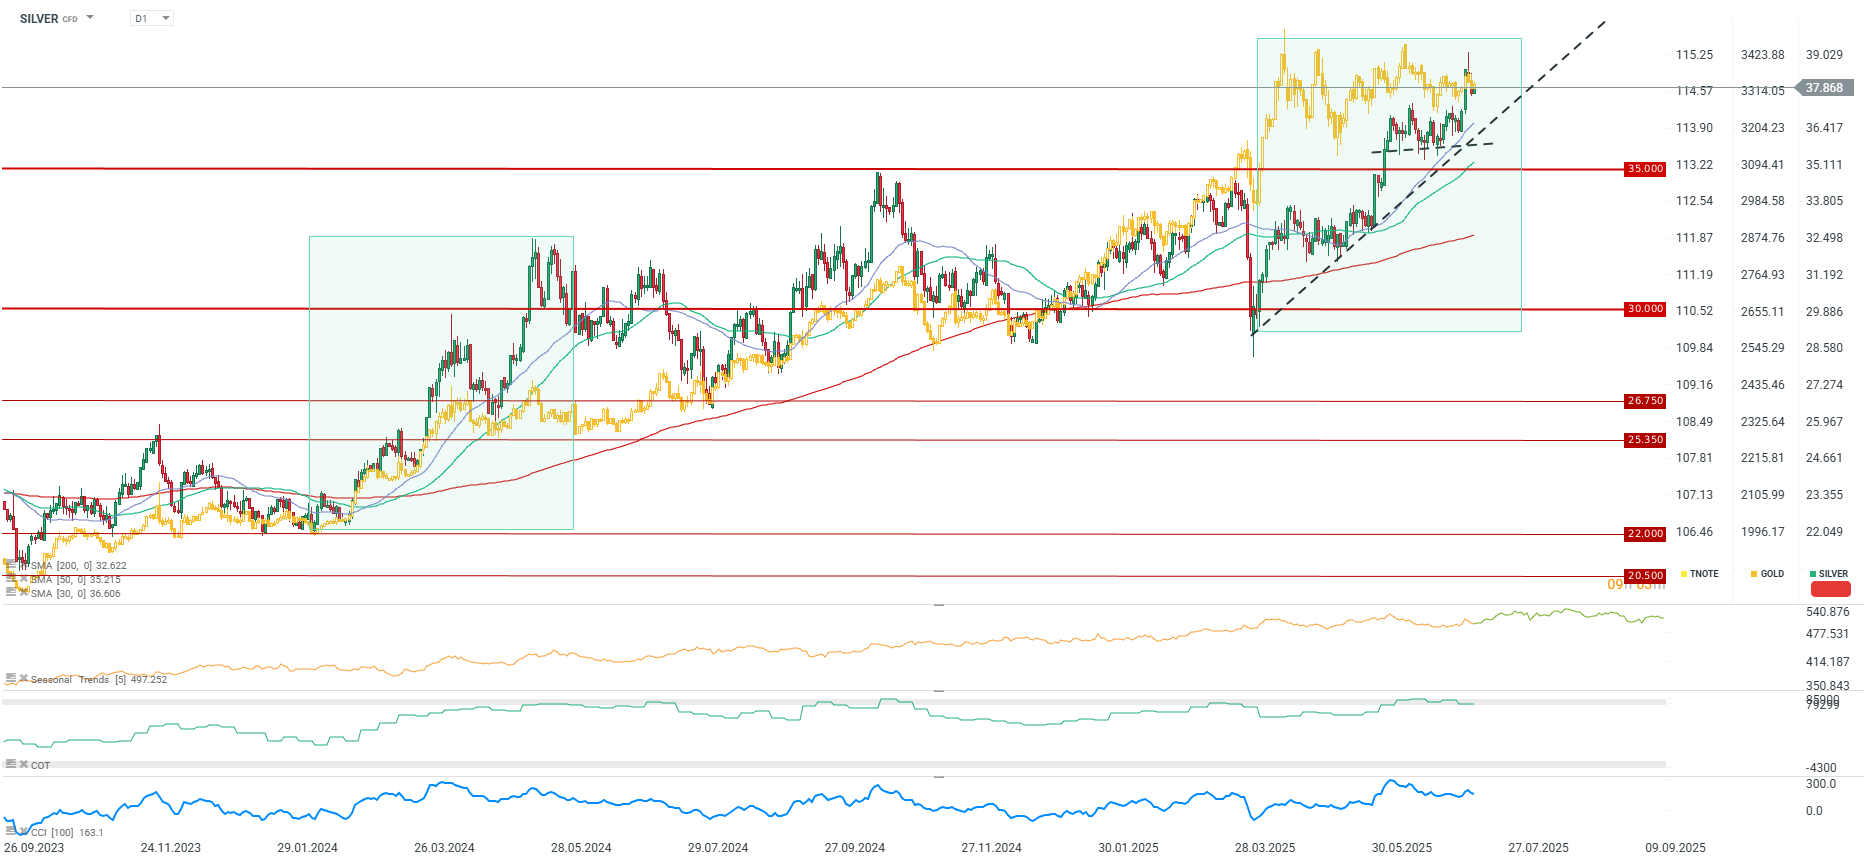Click the SILVER series name in legend
Screen dimensions: 1866x865
click(x=1833, y=574)
